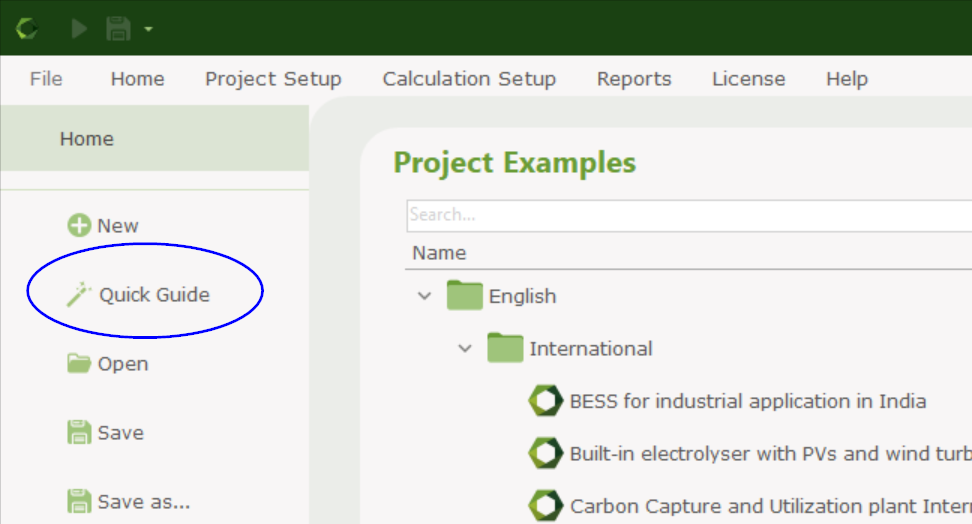This screenshot has height=524, width=972.
Task: Click the run play icon in title bar
Action: (79, 29)
